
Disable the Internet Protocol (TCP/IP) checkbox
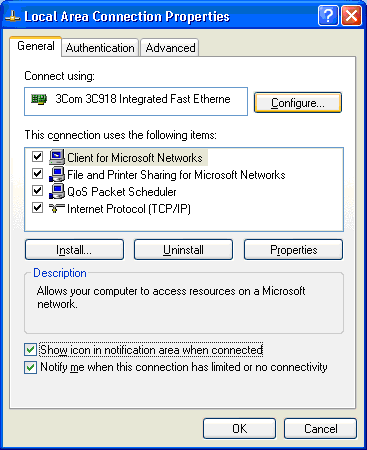(x=37, y=208)
